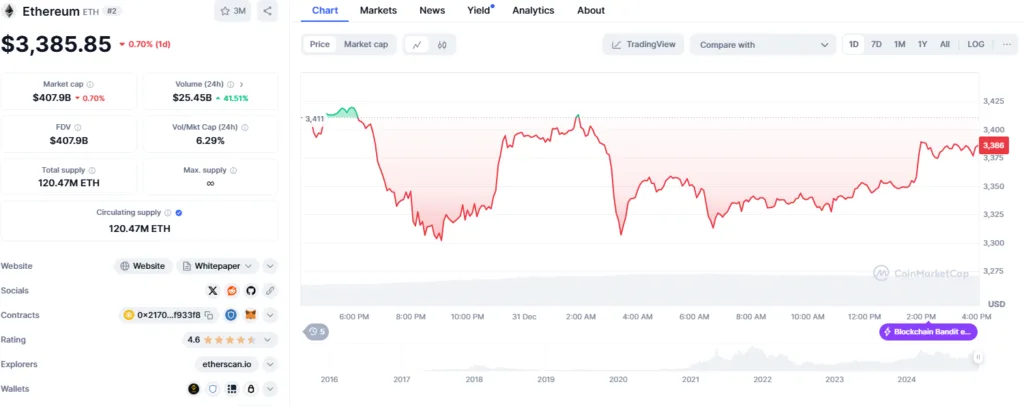Select 1D time range
The image size is (1024, 406).
click(x=854, y=44)
